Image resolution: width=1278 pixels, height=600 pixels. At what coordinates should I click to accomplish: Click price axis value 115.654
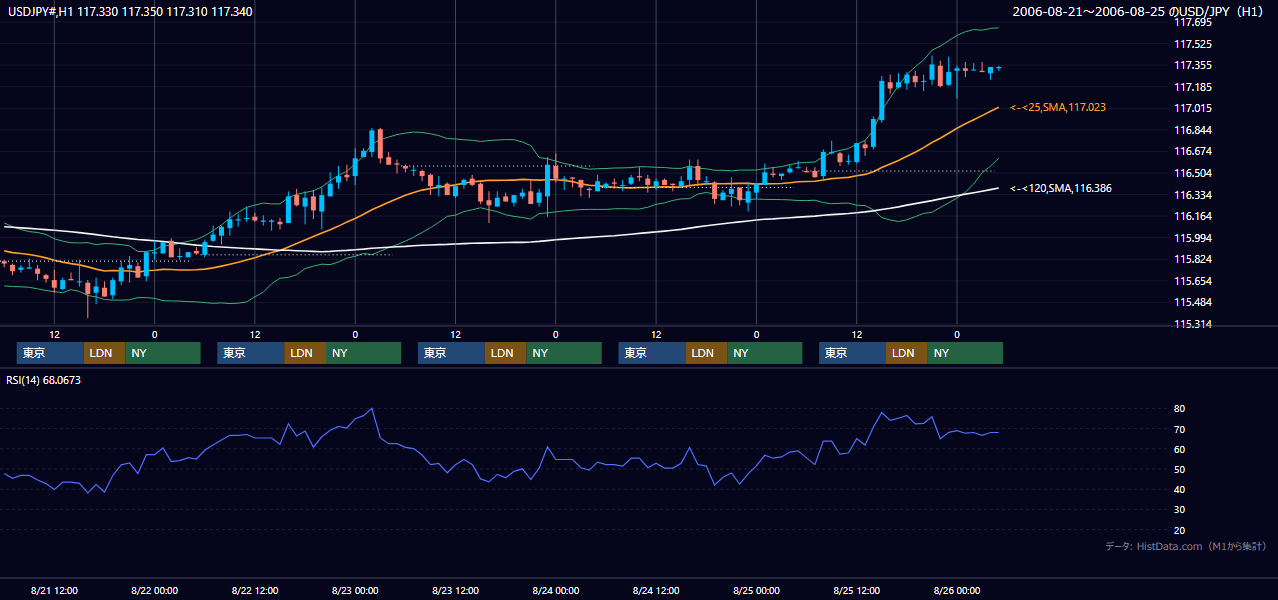1193,281
